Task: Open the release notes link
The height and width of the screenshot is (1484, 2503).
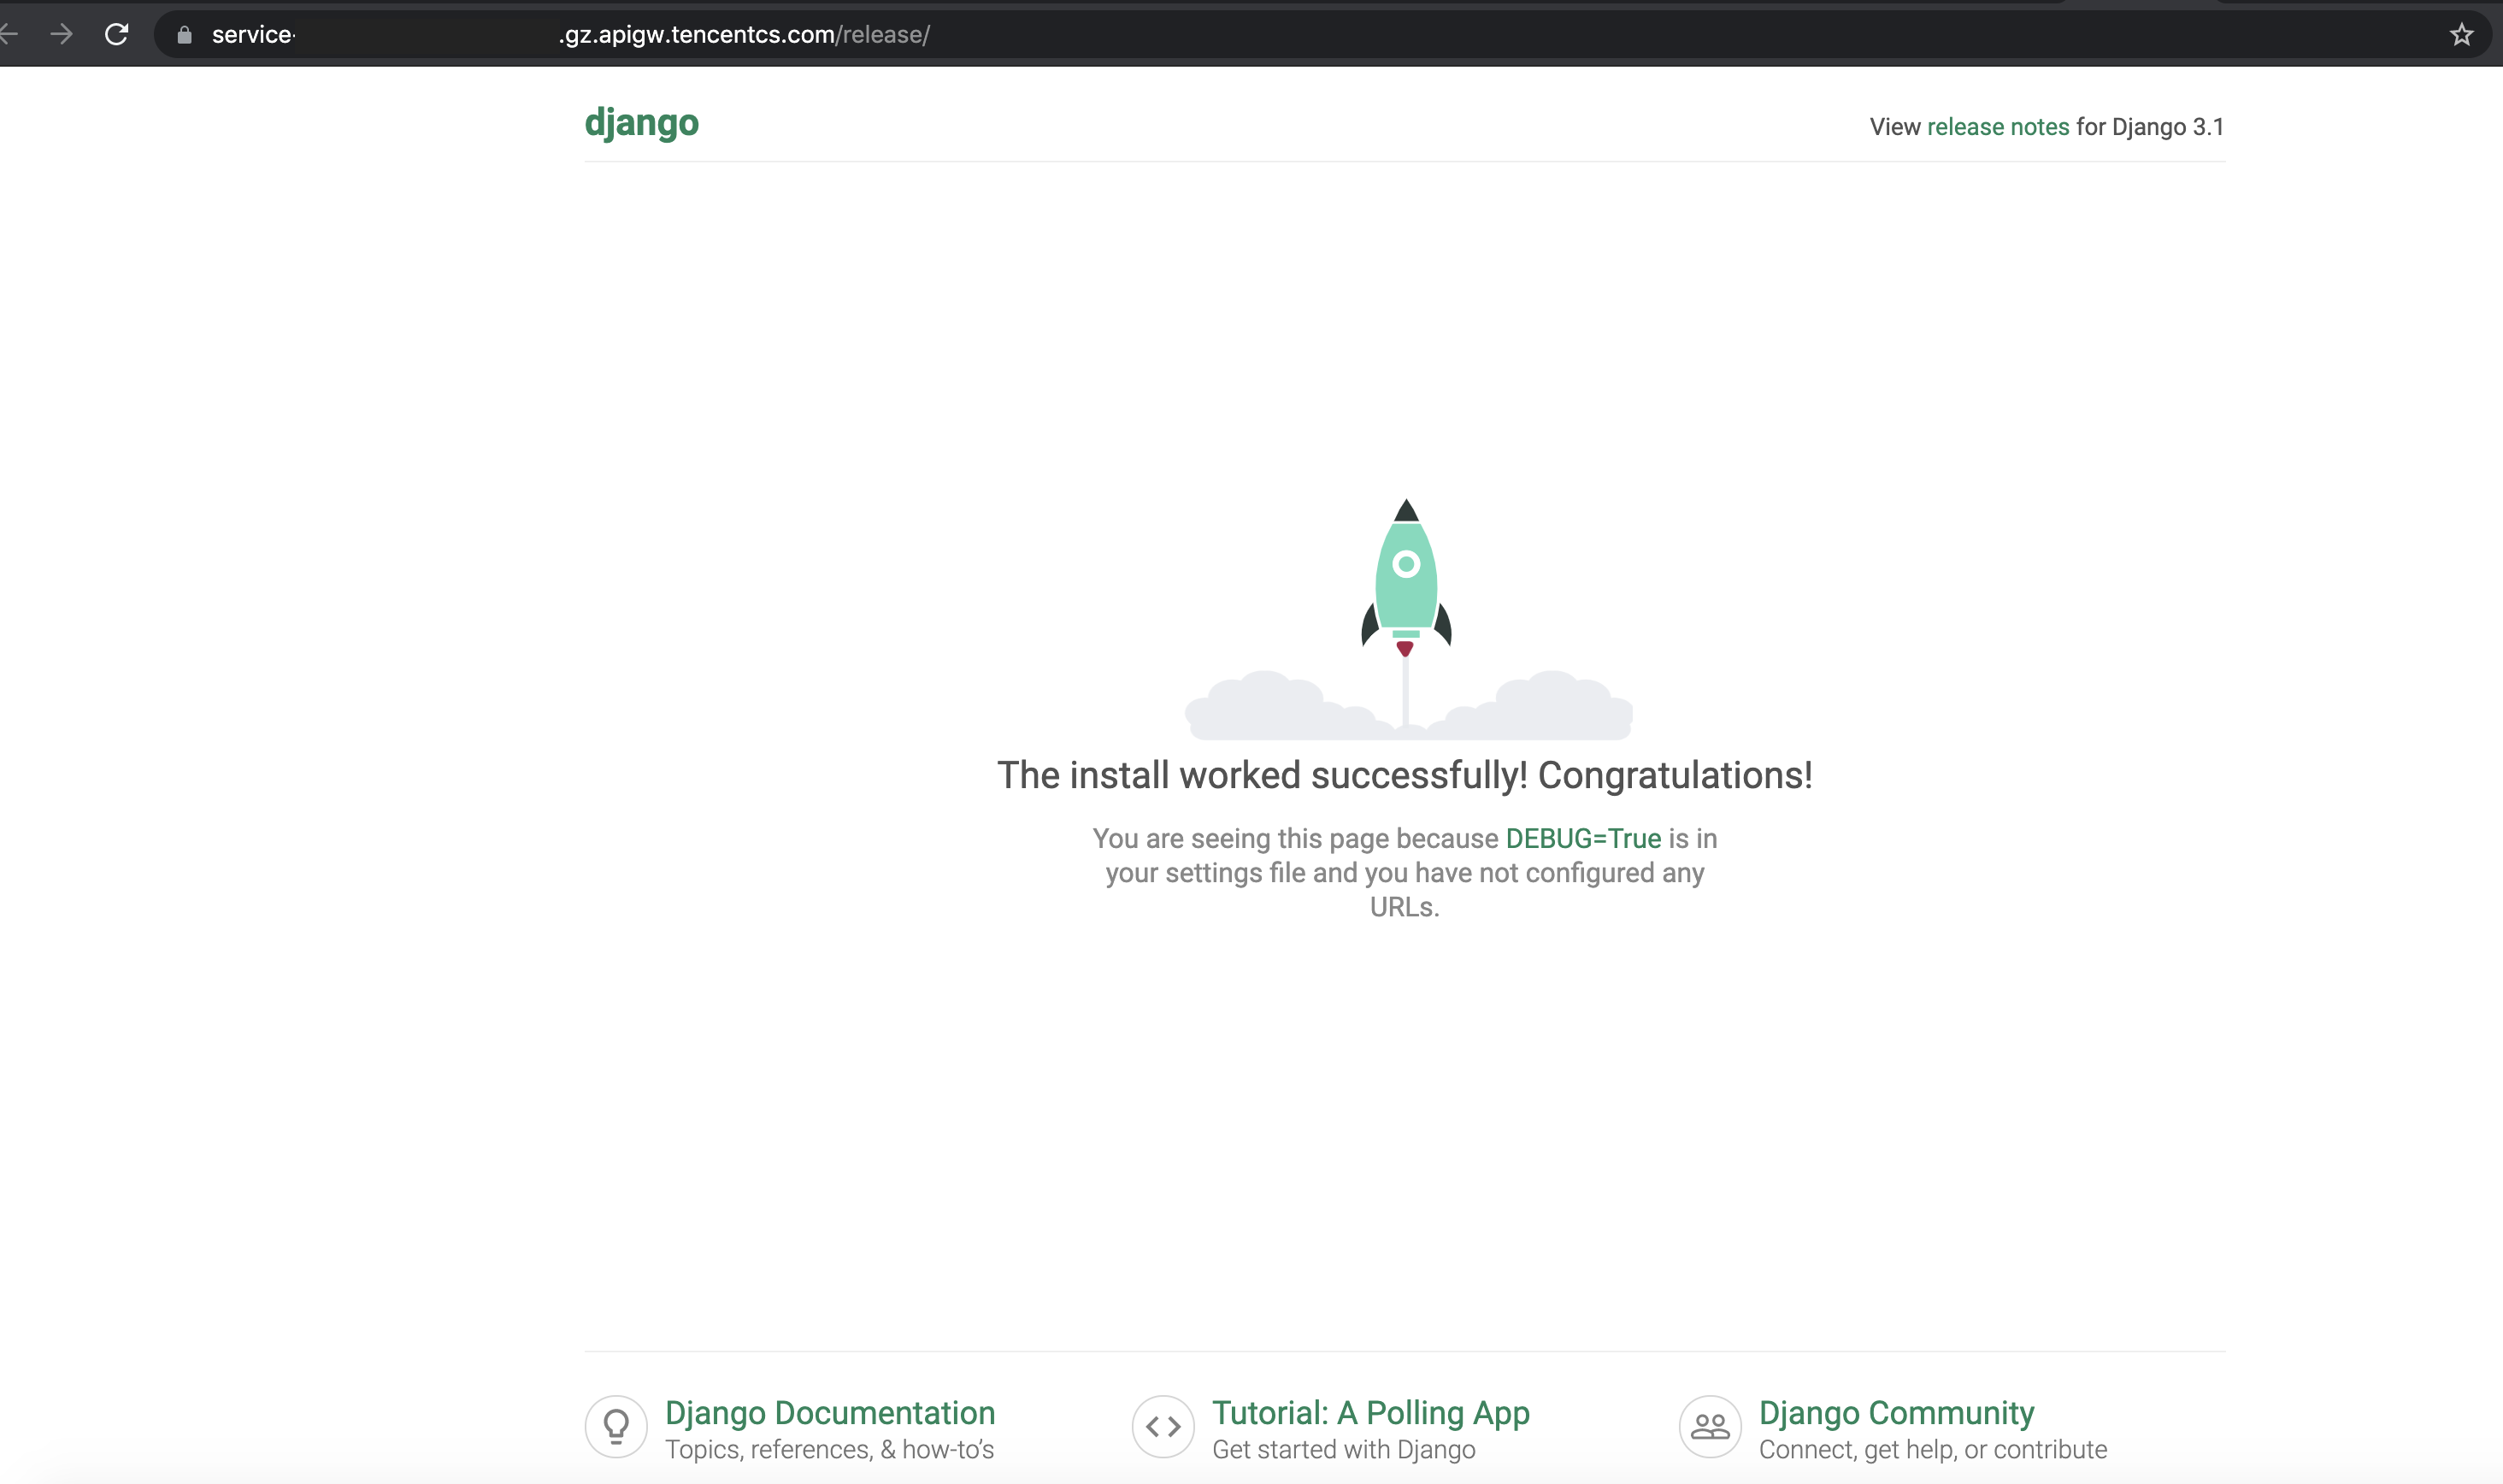Action: [x=1997, y=127]
